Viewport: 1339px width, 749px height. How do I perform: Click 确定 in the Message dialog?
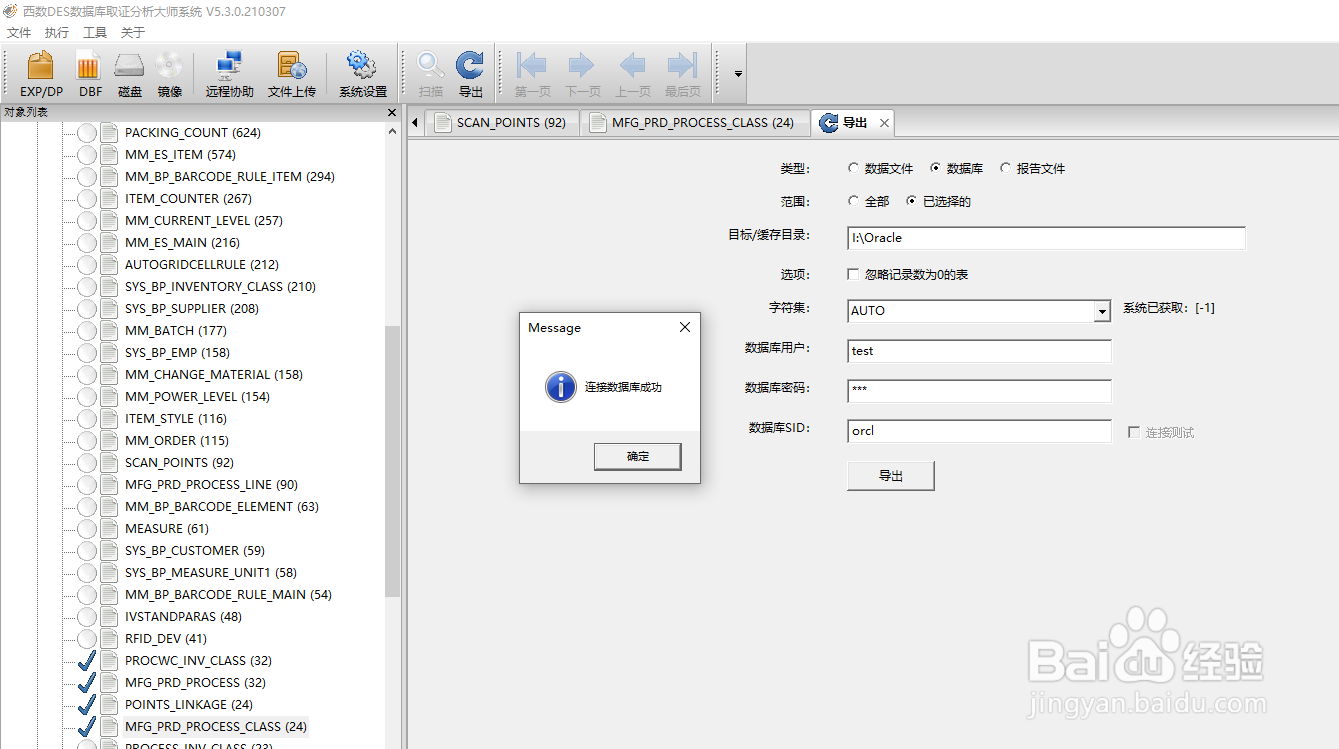pos(637,456)
